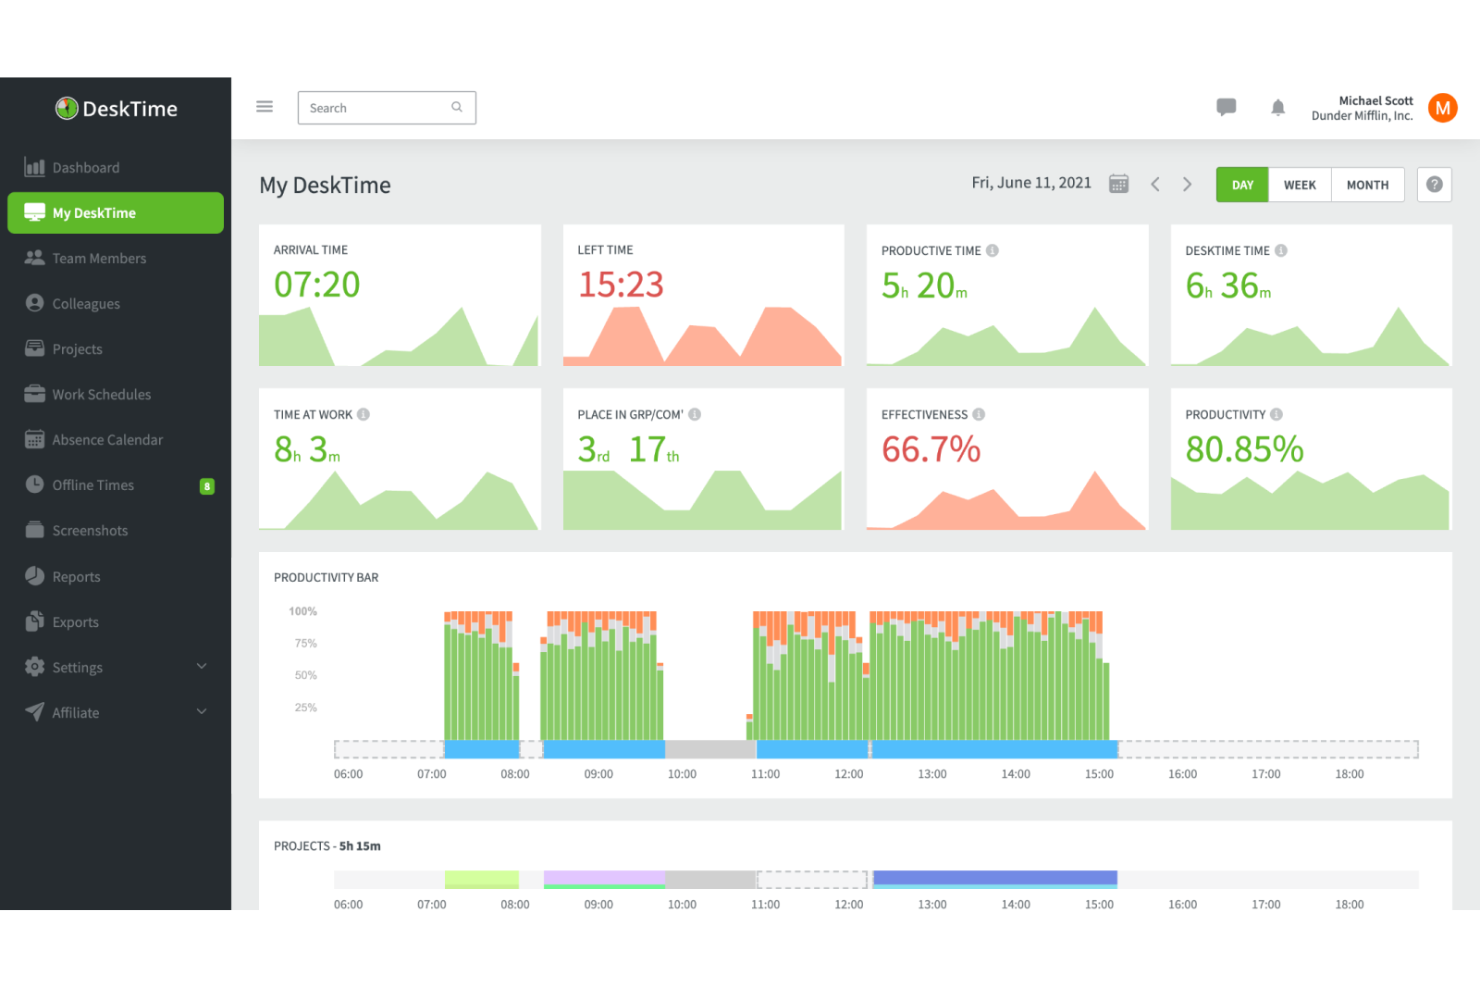The height and width of the screenshot is (987, 1480).
Task: Click the help question mark button
Action: point(1434,184)
